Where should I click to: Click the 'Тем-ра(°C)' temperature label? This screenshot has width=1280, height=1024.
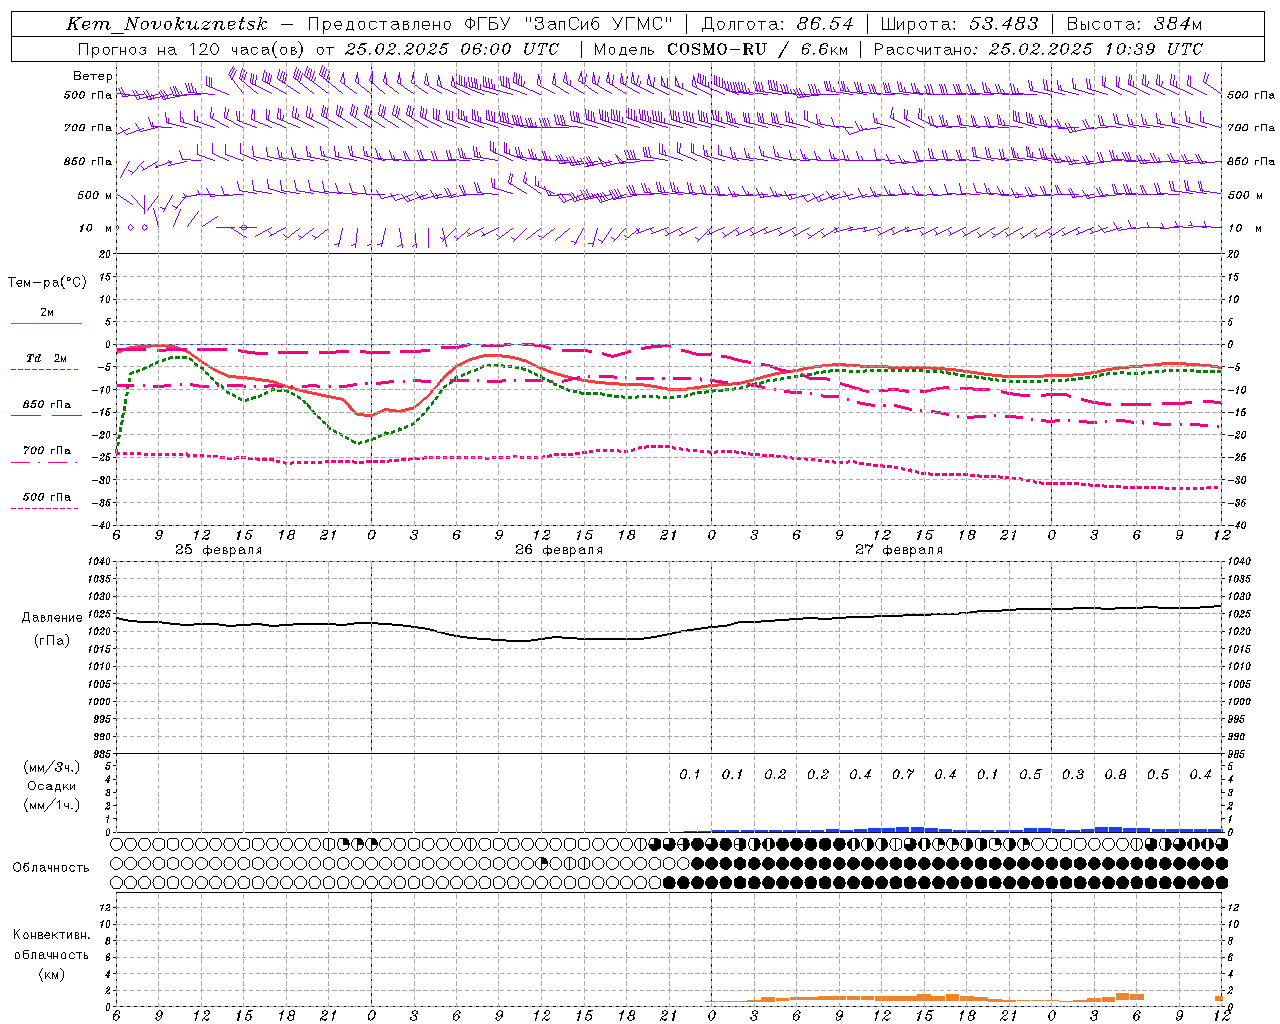point(47,283)
